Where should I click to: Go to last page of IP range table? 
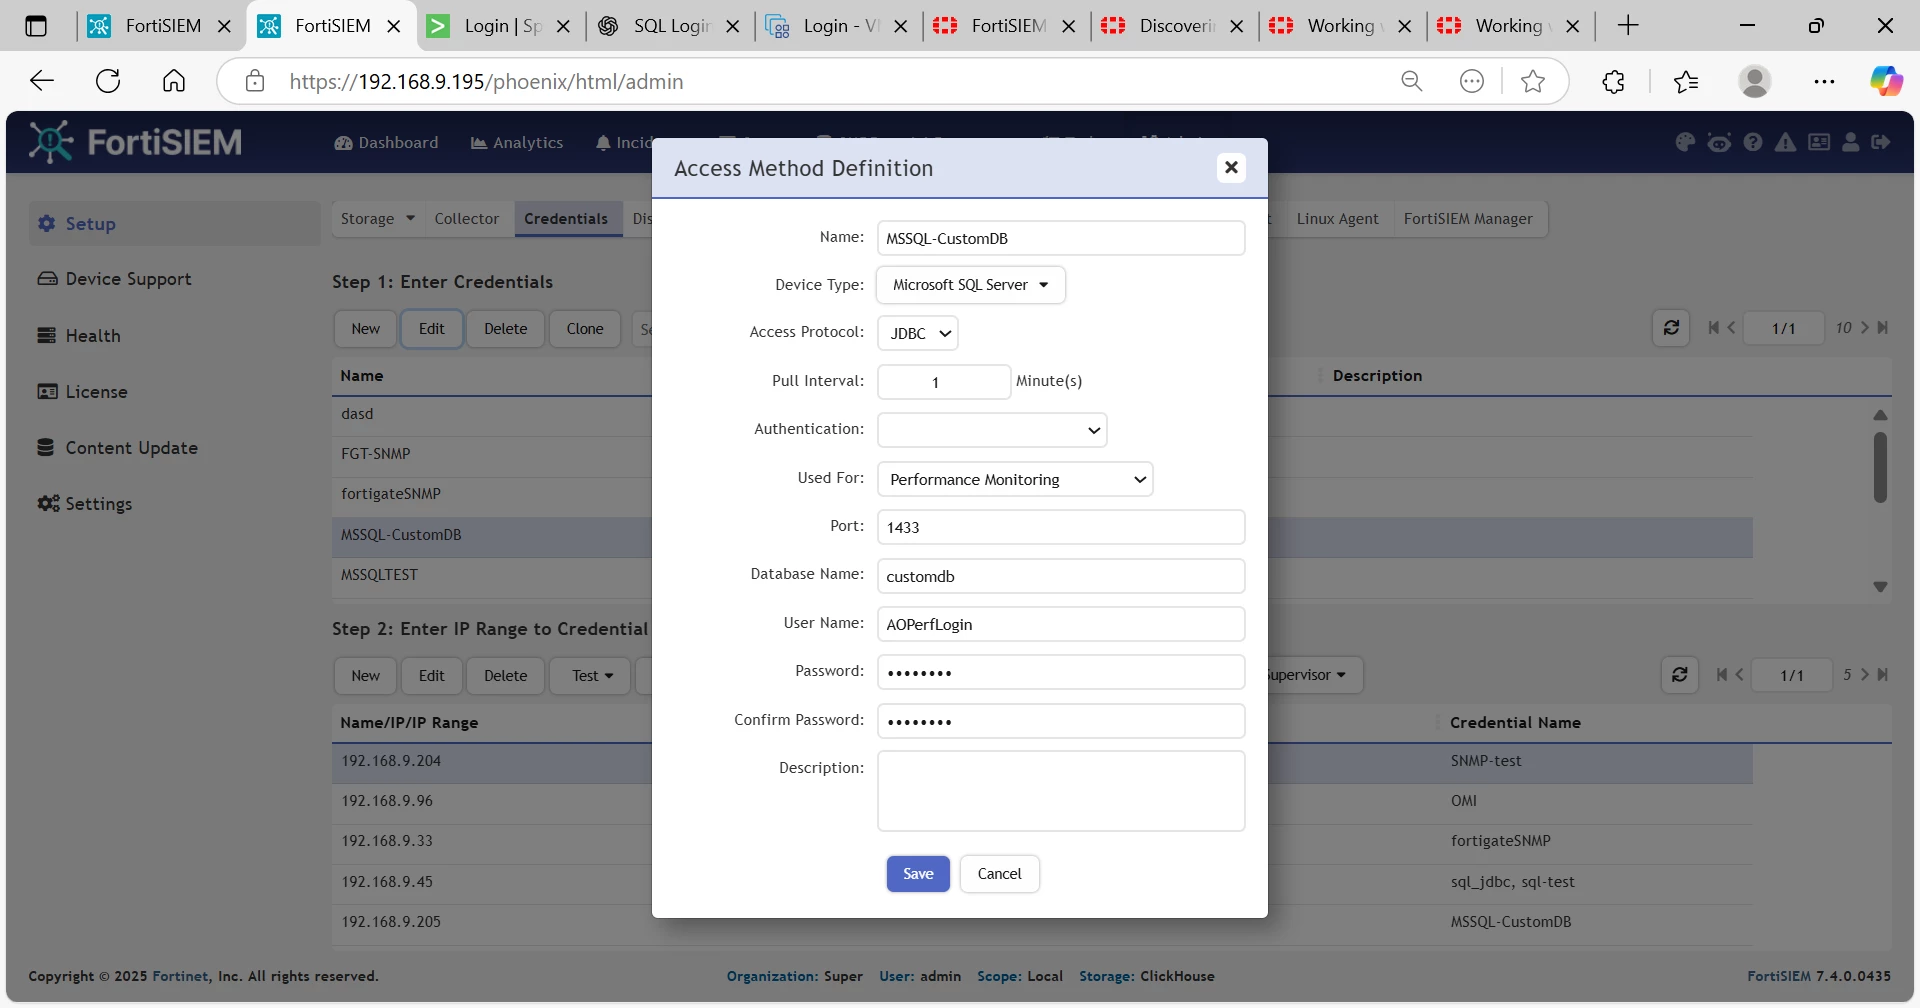(x=1883, y=675)
